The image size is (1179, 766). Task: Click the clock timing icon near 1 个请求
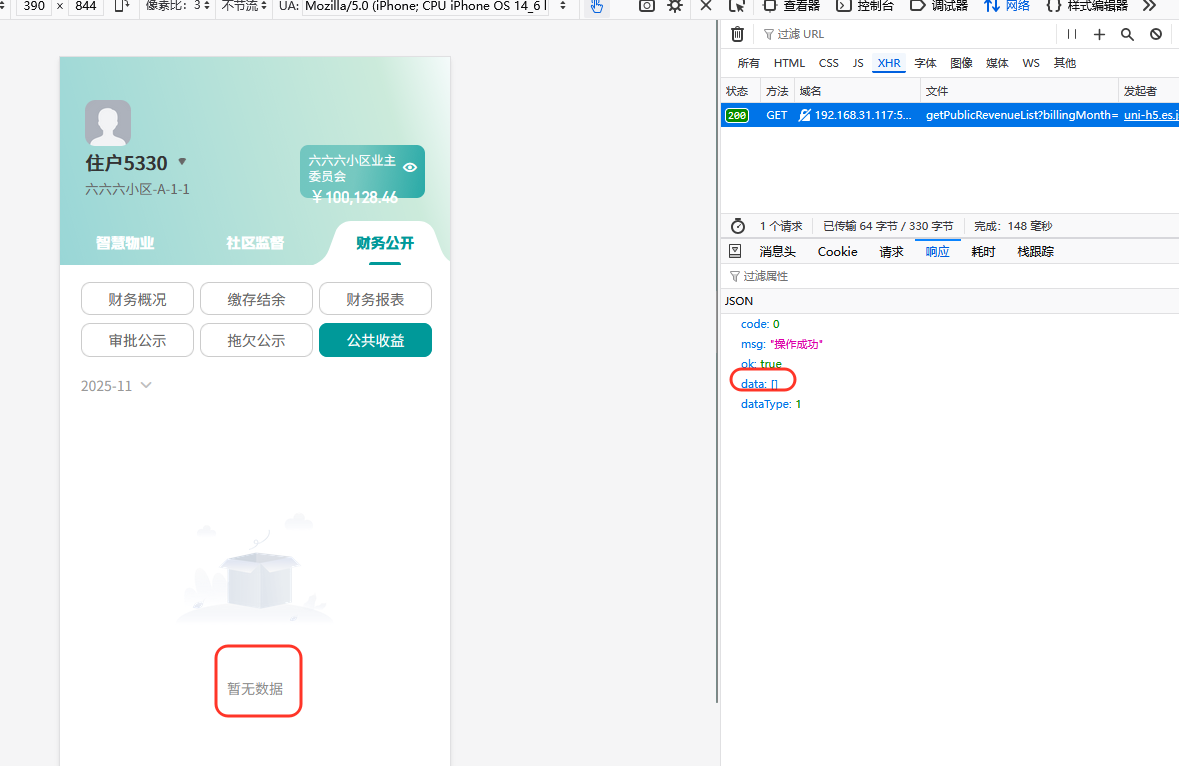[x=738, y=226]
